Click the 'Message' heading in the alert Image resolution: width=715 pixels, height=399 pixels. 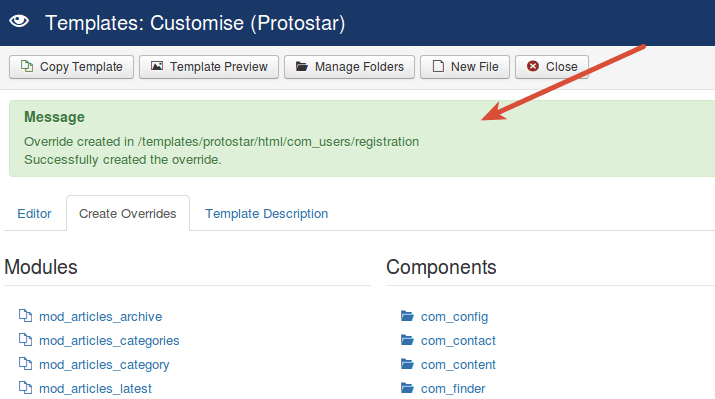pyautogui.click(x=54, y=117)
